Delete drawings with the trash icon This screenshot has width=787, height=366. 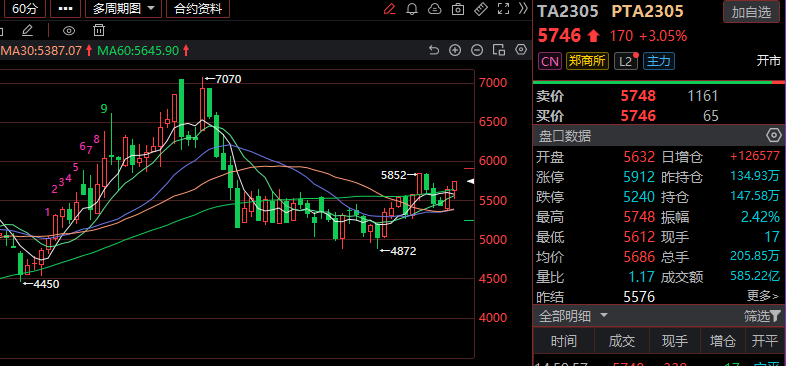pos(99,31)
